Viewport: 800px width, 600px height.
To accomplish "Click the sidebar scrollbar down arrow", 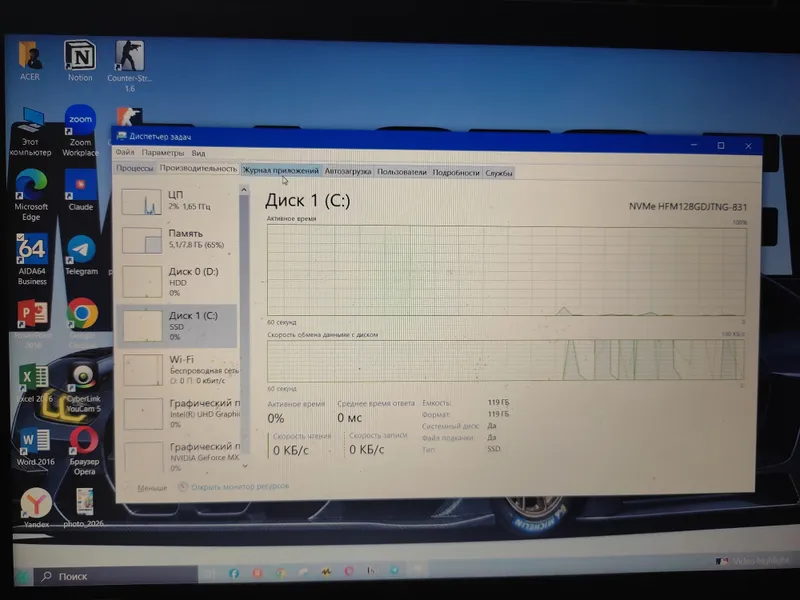I will pos(245,465).
